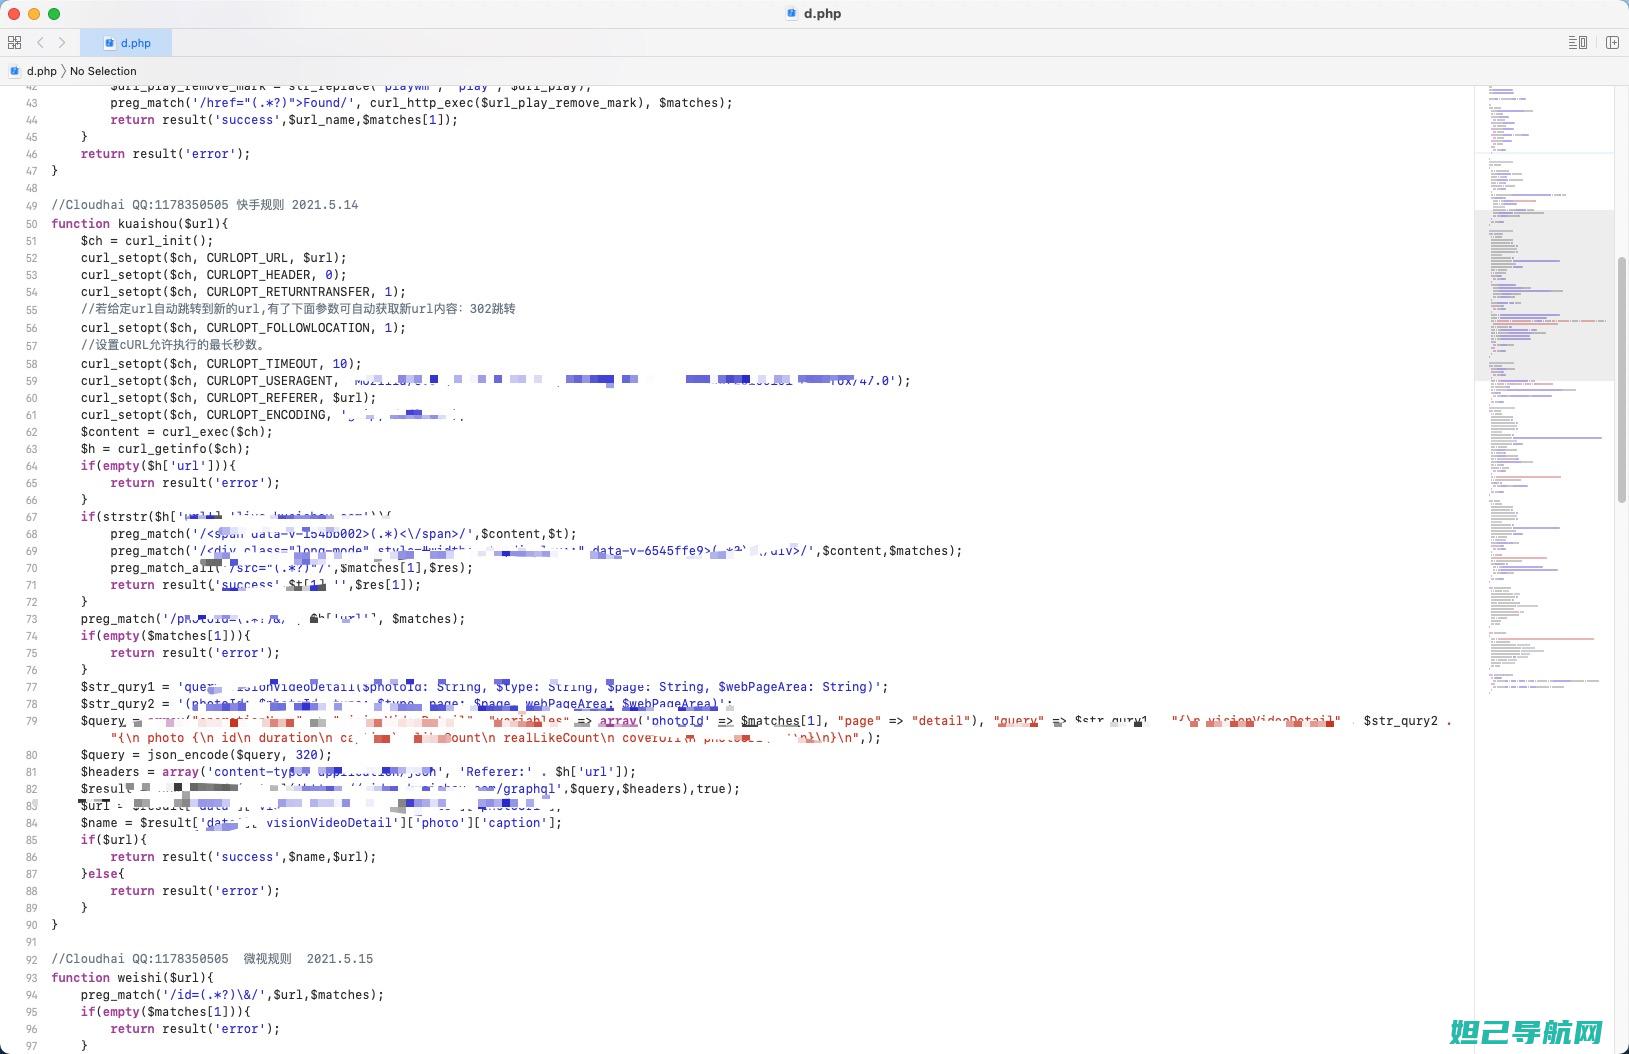
Task: Click the comment ending with 302跳转
Action: (x=298, y=309)
